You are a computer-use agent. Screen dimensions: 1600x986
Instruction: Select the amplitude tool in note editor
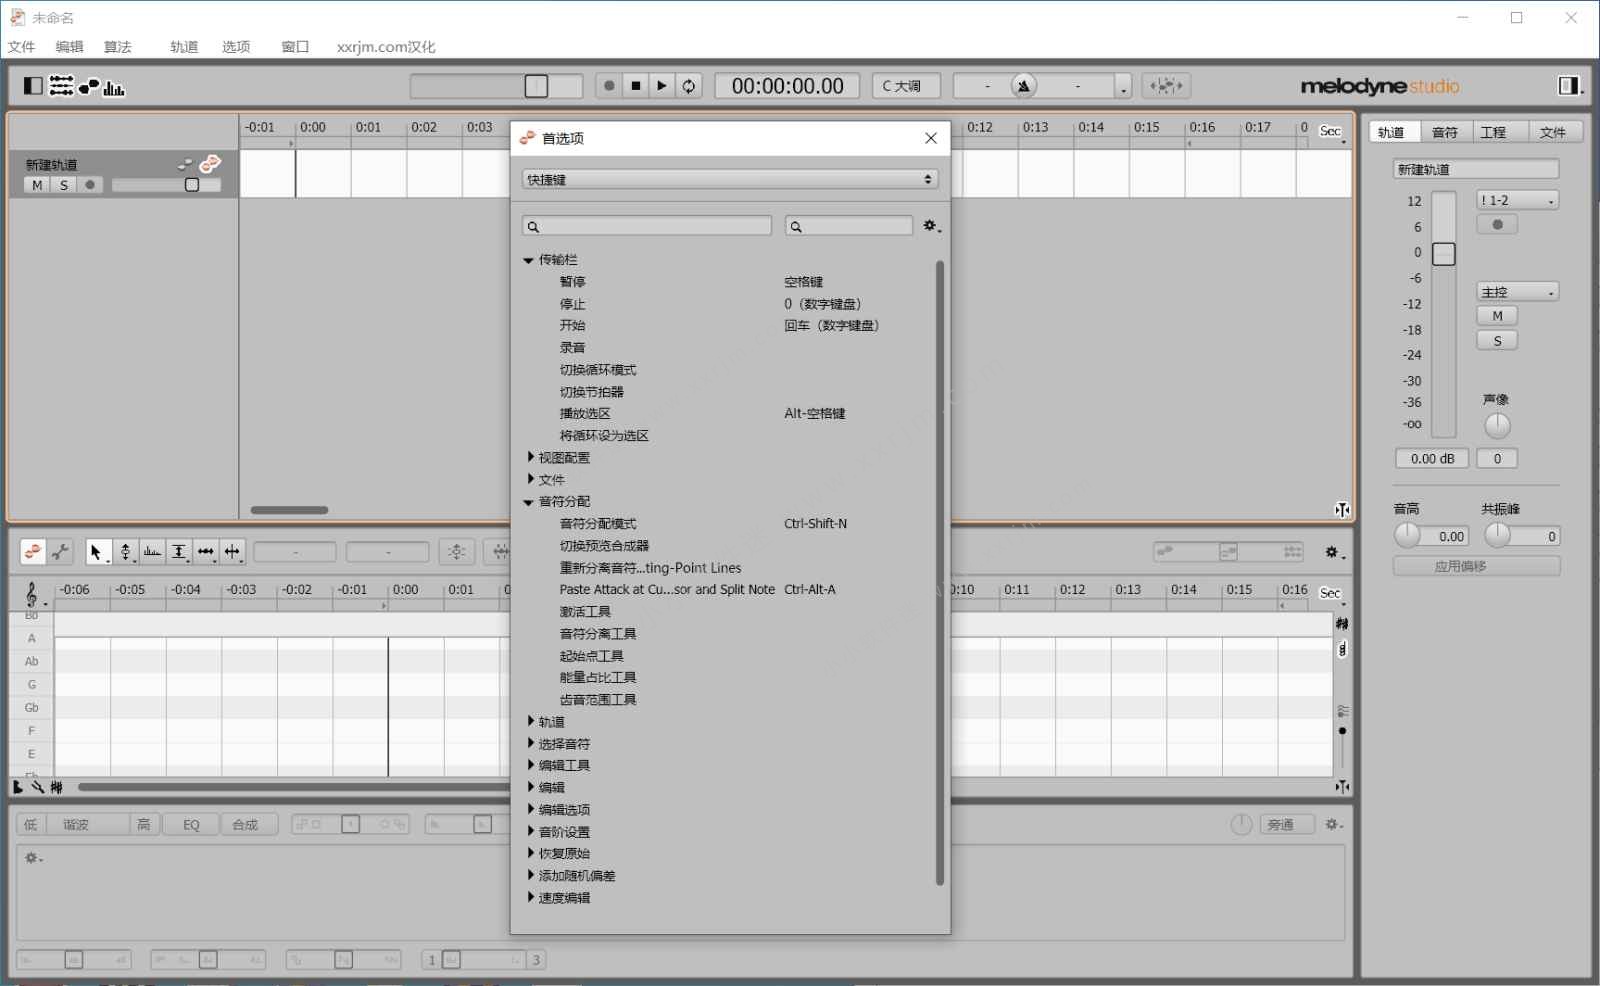[x=179, y=551]
